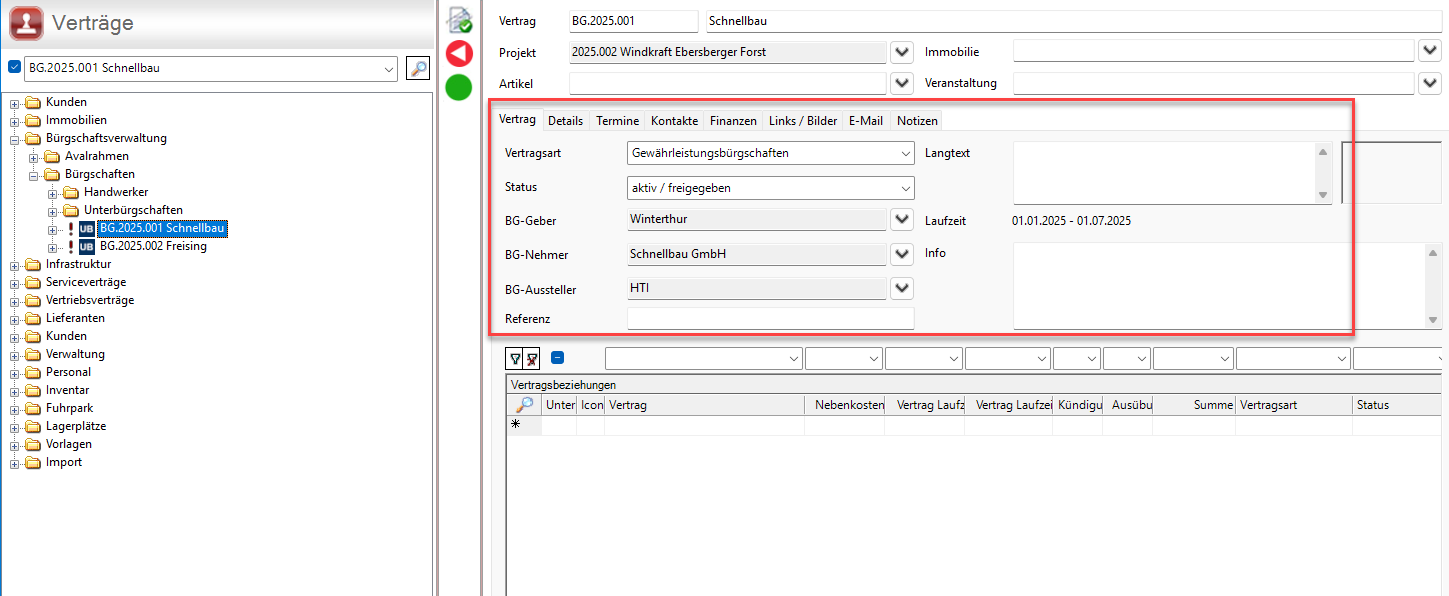Image resolution: width=1449 pixels, height=596 pixels.
Task: Click the UB icon of BG.2025.002 Freising
Action: click(x=87, y=247)
